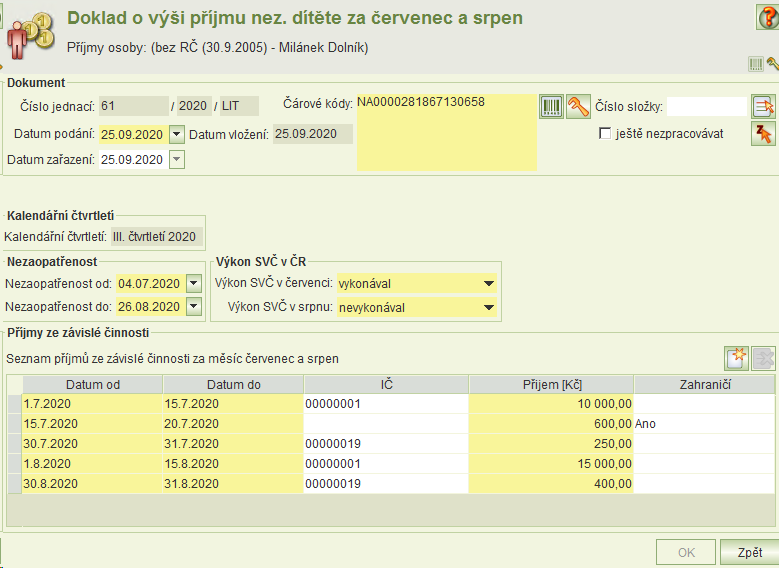Open the Nezaopatřenost do date picker
Viewport: 779px width, 568px height.
point(194,306)
